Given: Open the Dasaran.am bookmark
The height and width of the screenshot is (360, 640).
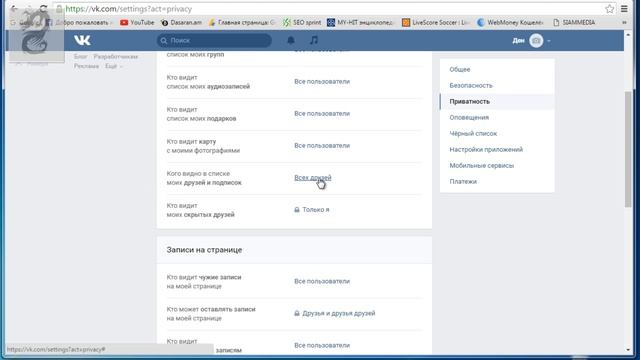Looking at the screenshot, I should pos(181,22).
